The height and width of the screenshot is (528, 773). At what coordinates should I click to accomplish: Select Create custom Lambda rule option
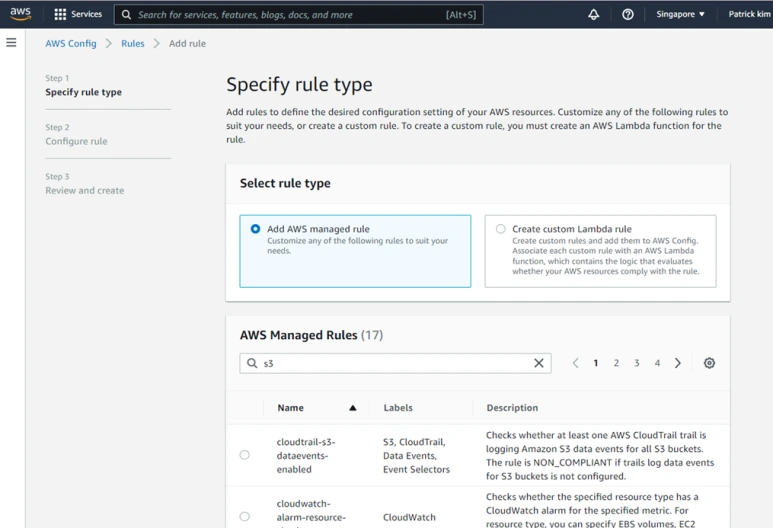tap(600, 251)
